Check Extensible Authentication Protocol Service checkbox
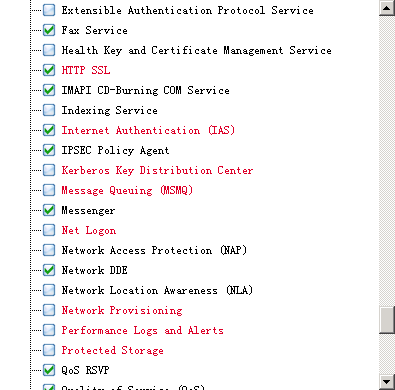 49,10
